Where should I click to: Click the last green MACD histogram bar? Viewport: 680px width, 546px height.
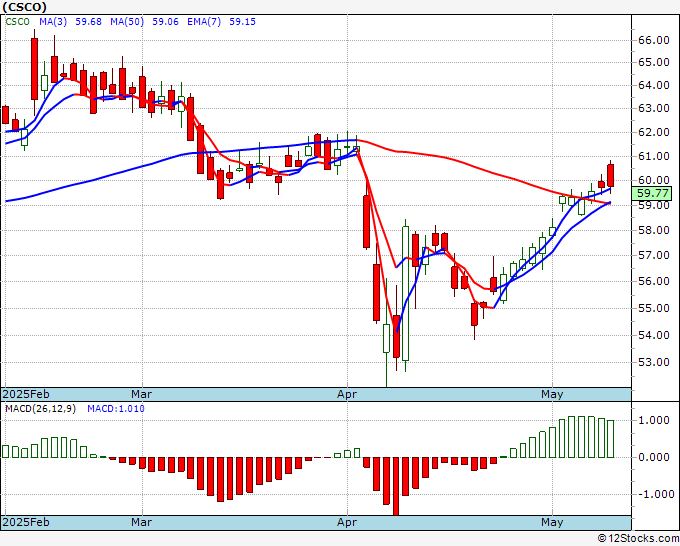[611, 439]
